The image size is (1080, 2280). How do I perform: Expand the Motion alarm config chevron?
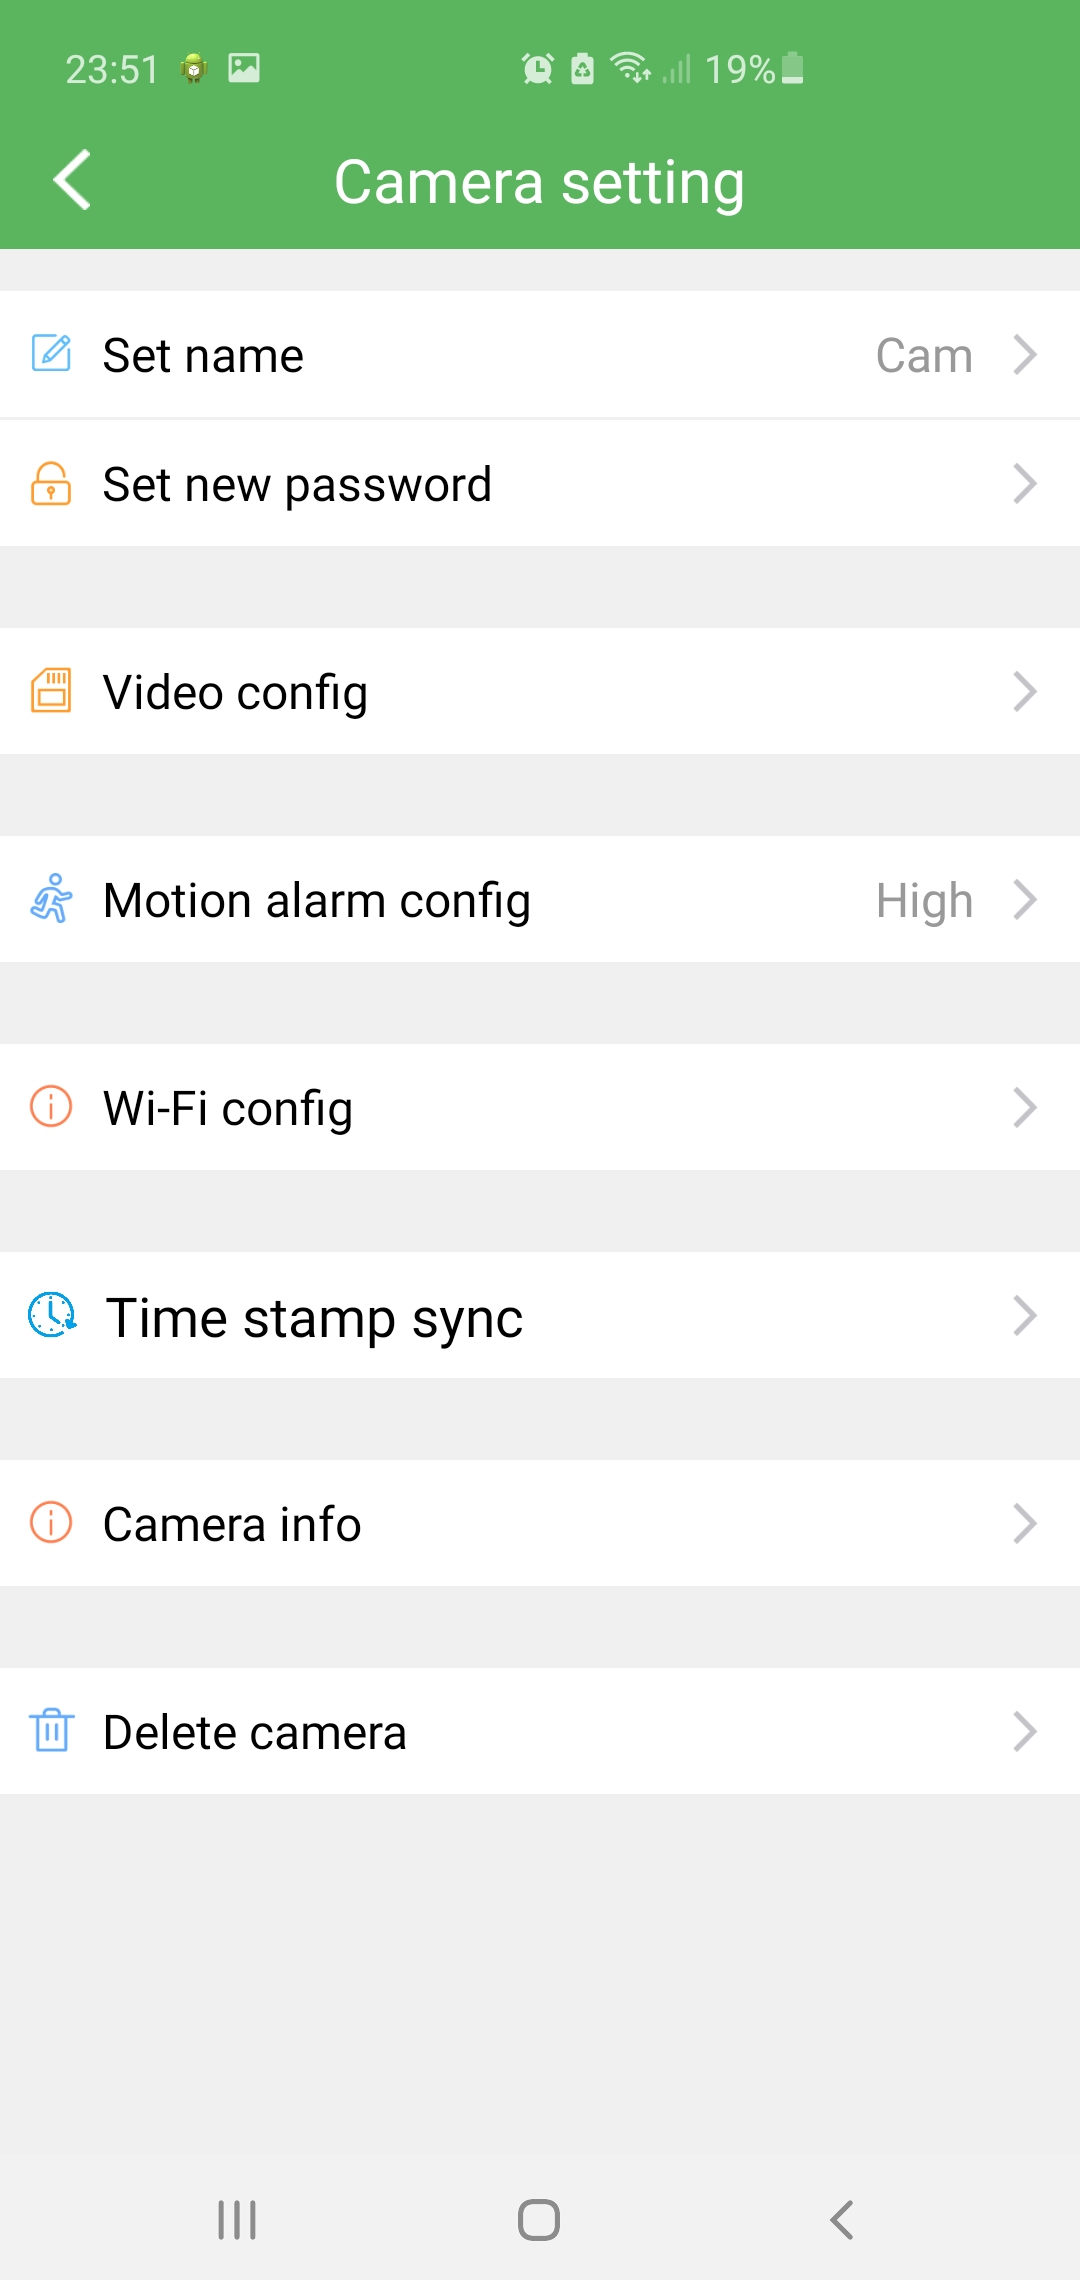(1024, 899)
